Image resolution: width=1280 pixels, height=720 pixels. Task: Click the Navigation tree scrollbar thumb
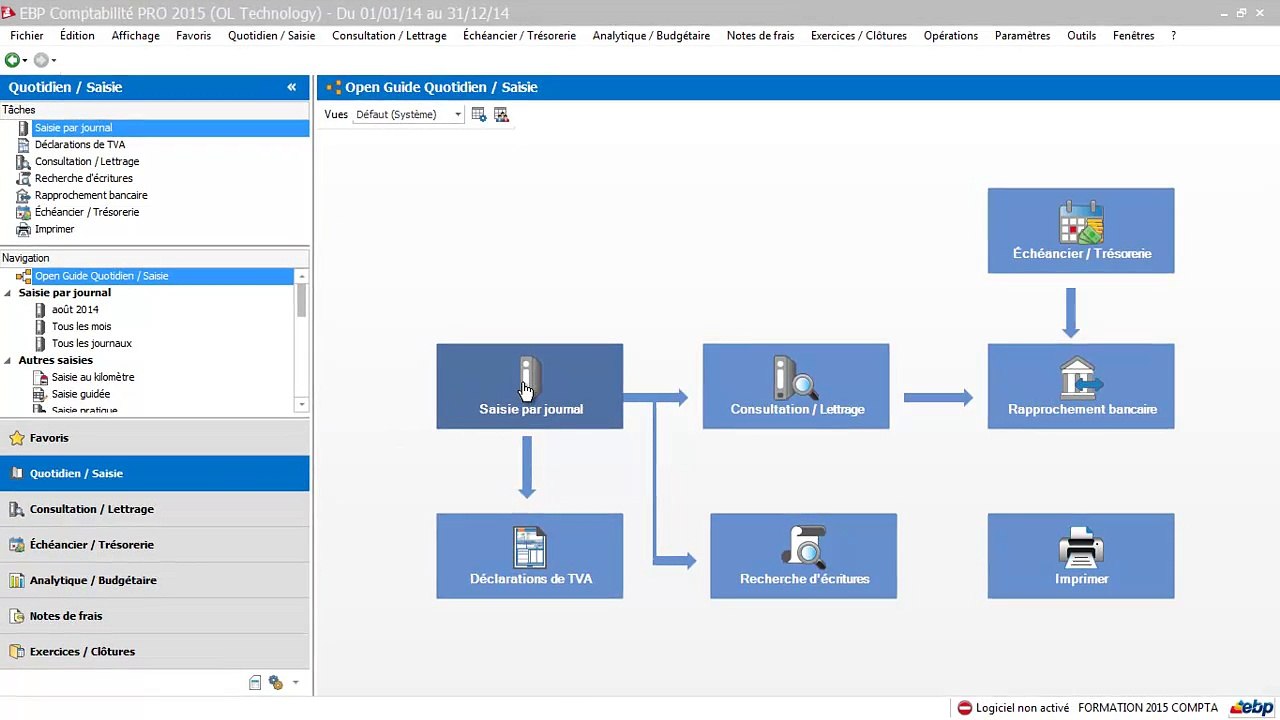[x=302, y=300]
